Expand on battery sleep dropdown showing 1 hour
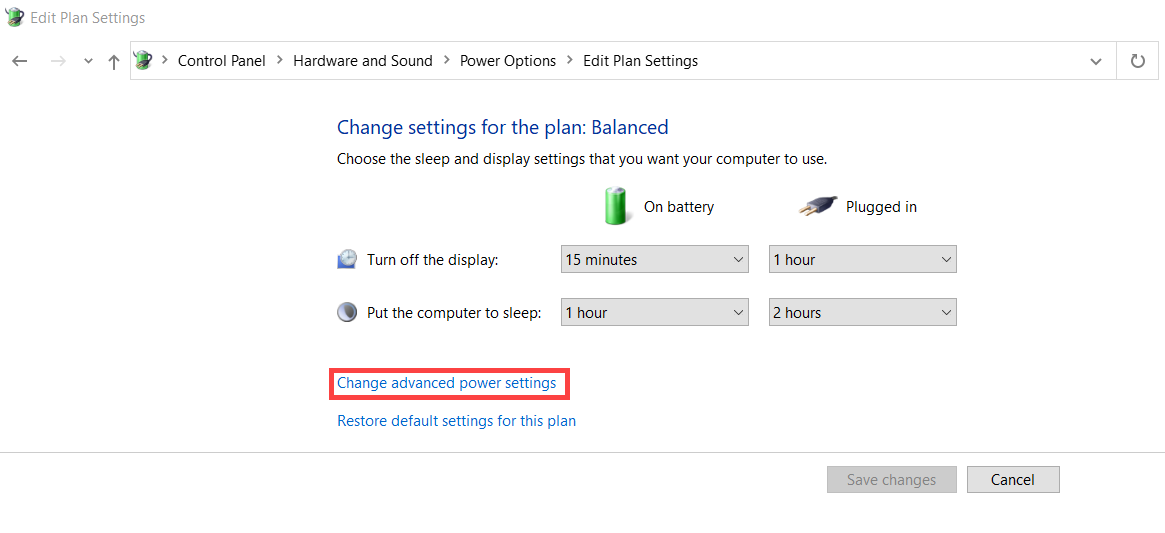This screenshot has height=533, width=1165. click(654, 313)
